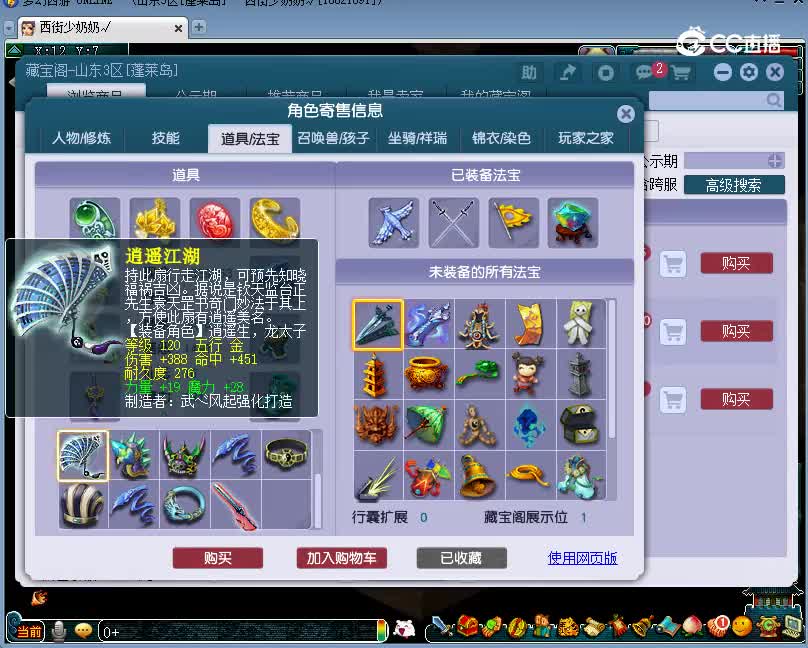
Task: Switch to 召唤兽/孩子 tab
Action: [x=333, y=138]
